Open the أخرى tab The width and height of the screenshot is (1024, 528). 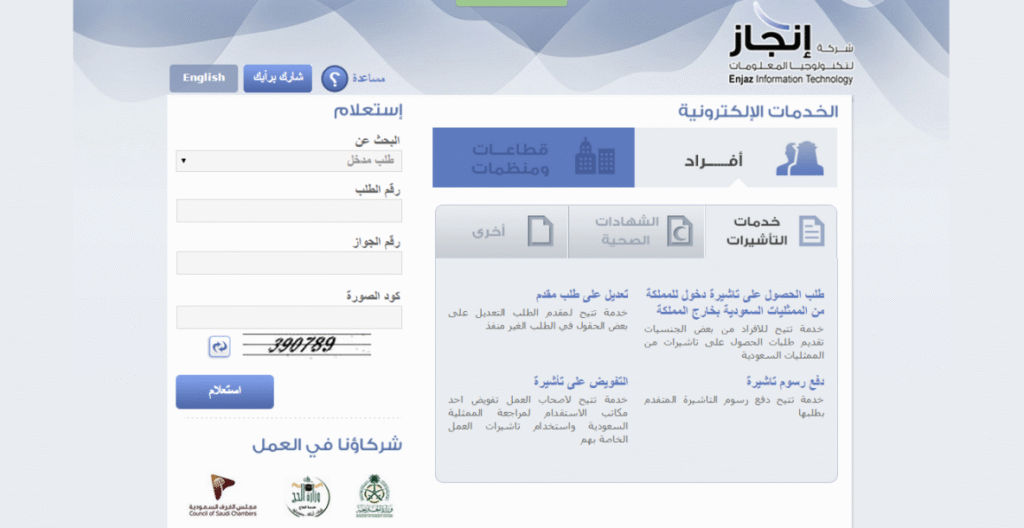tap(502, 231)
